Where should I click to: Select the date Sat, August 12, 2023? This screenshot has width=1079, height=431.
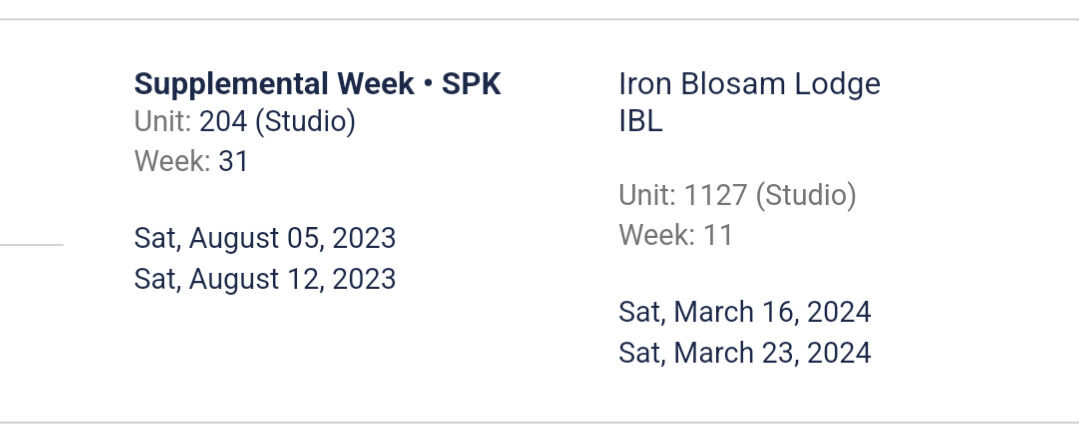pyautogui.click(x=264, y=279)
